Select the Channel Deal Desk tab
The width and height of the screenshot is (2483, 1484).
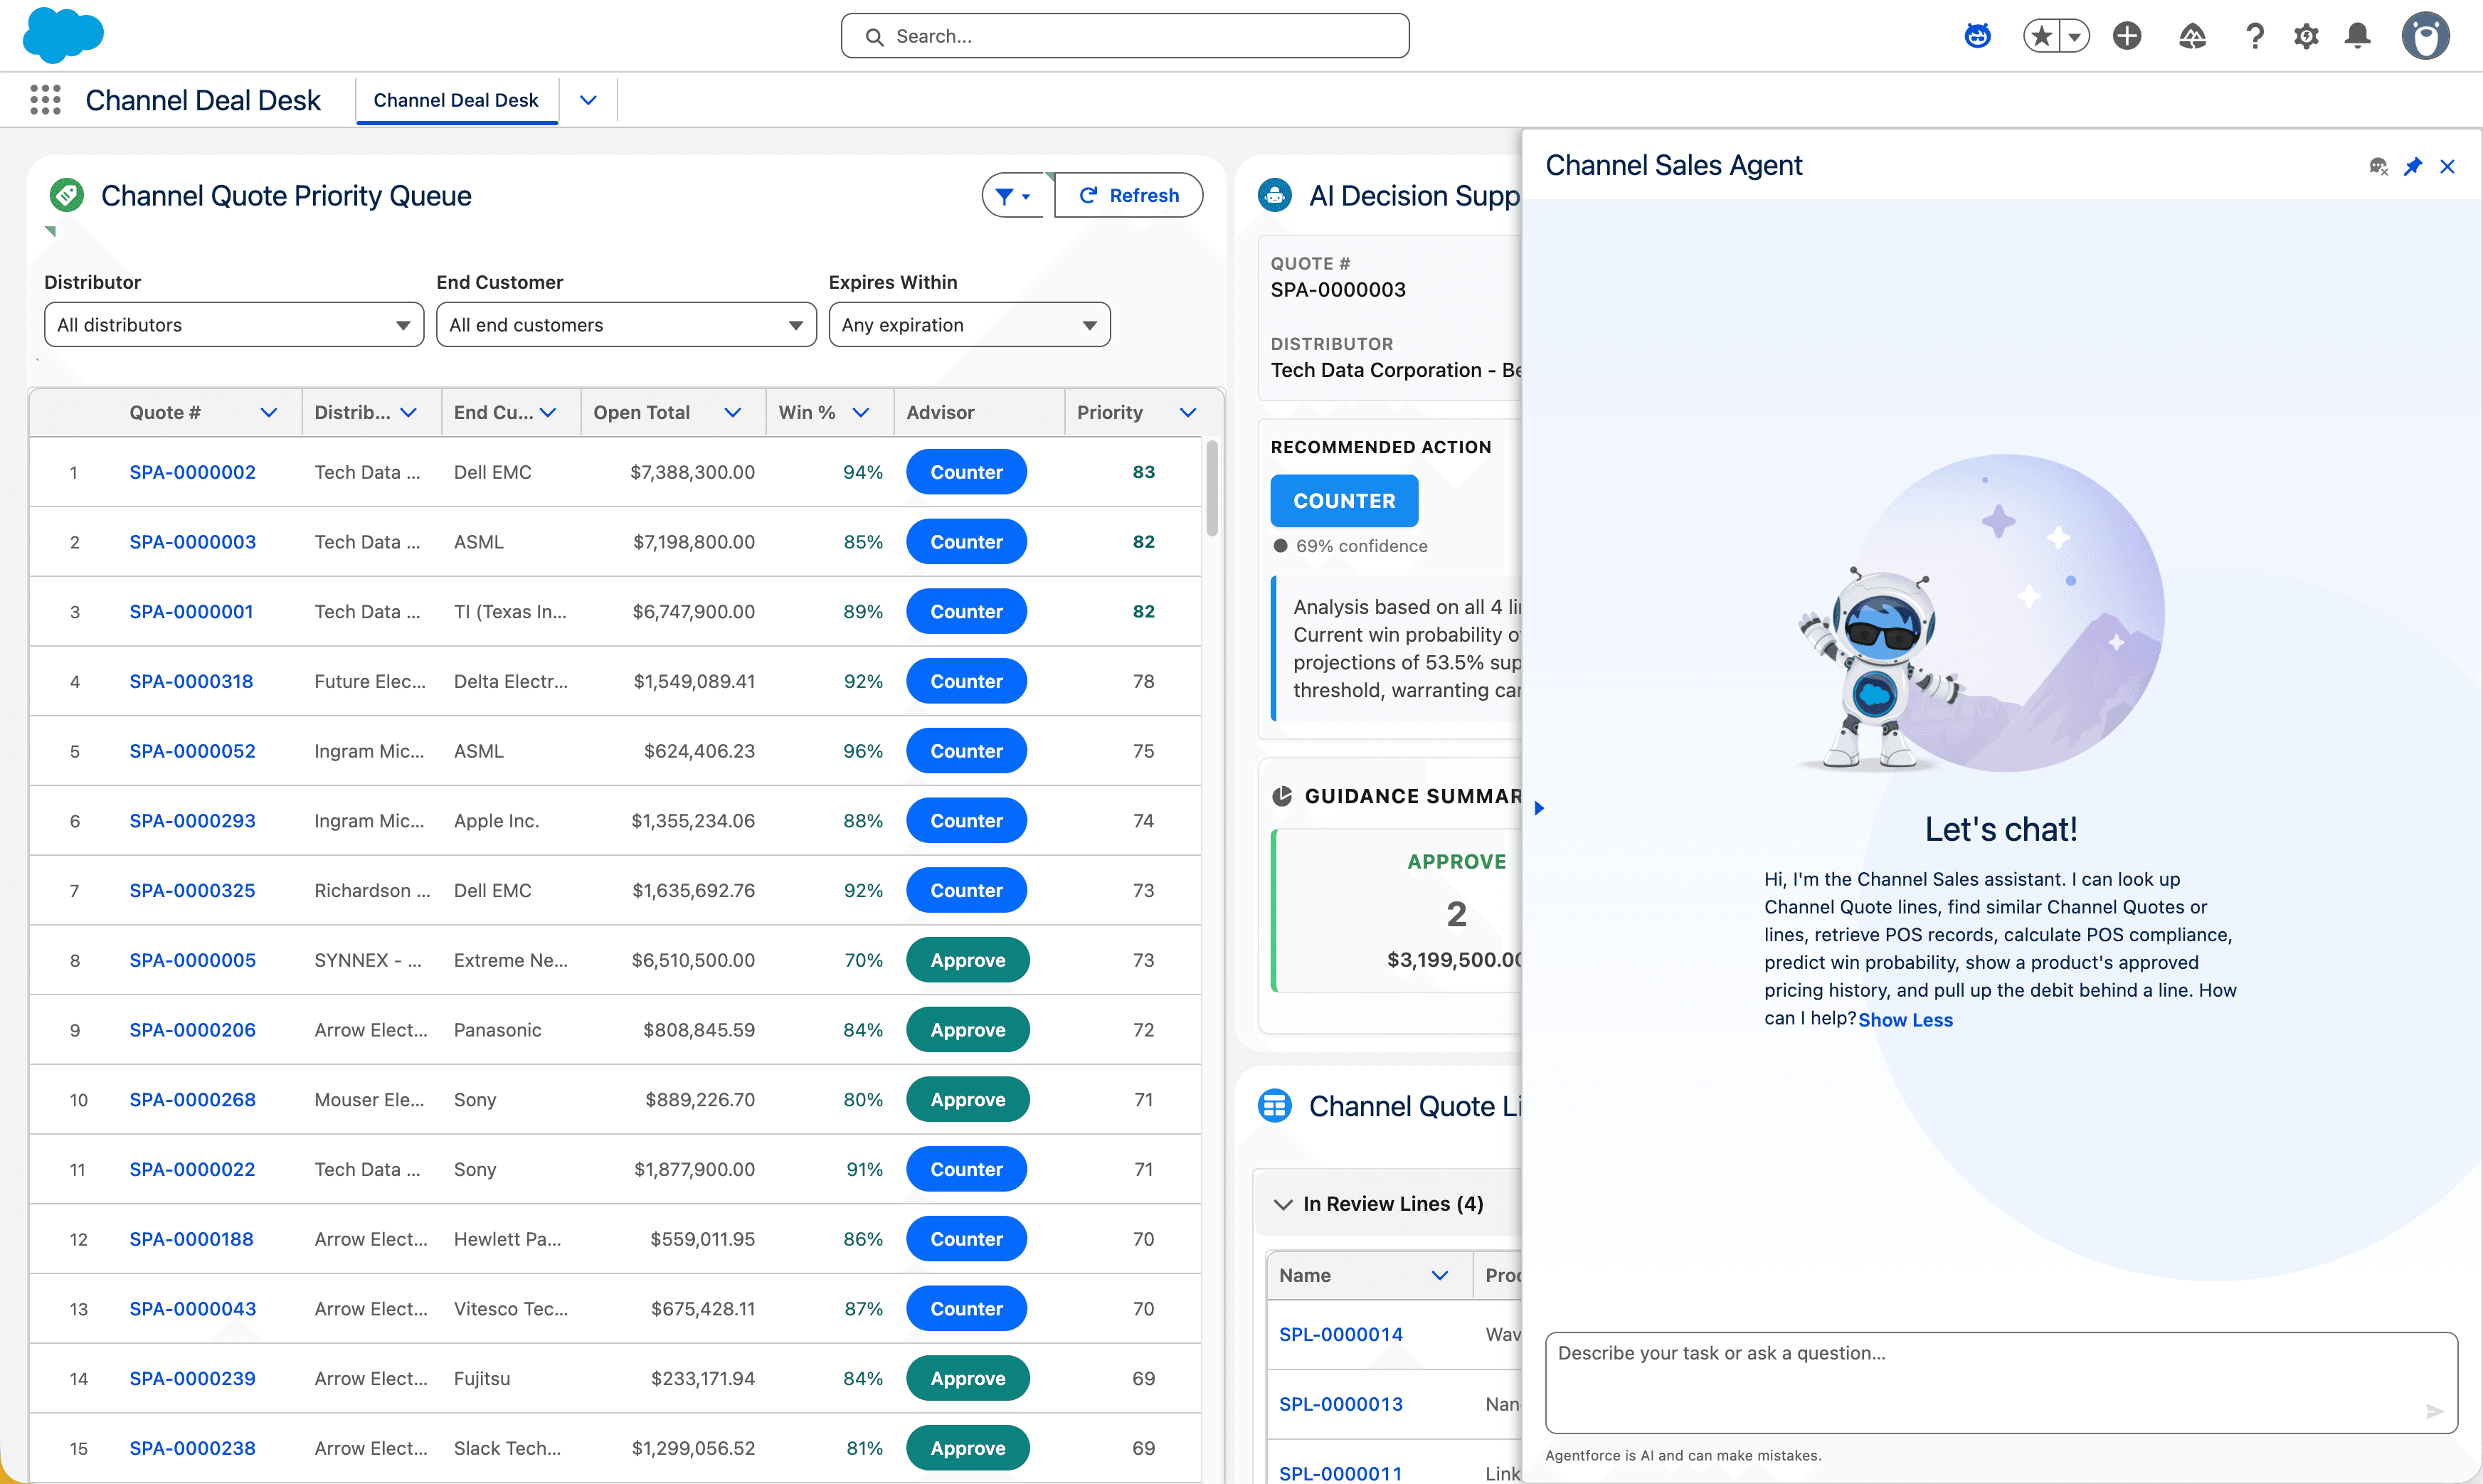(456, 100)
